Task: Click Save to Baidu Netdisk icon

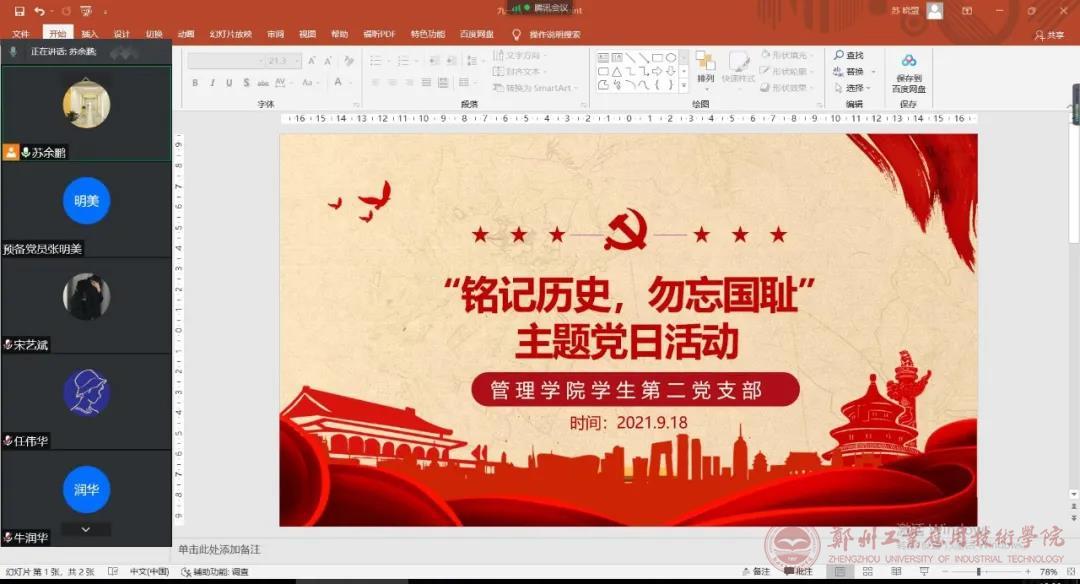Action: [x=909, y=71]
